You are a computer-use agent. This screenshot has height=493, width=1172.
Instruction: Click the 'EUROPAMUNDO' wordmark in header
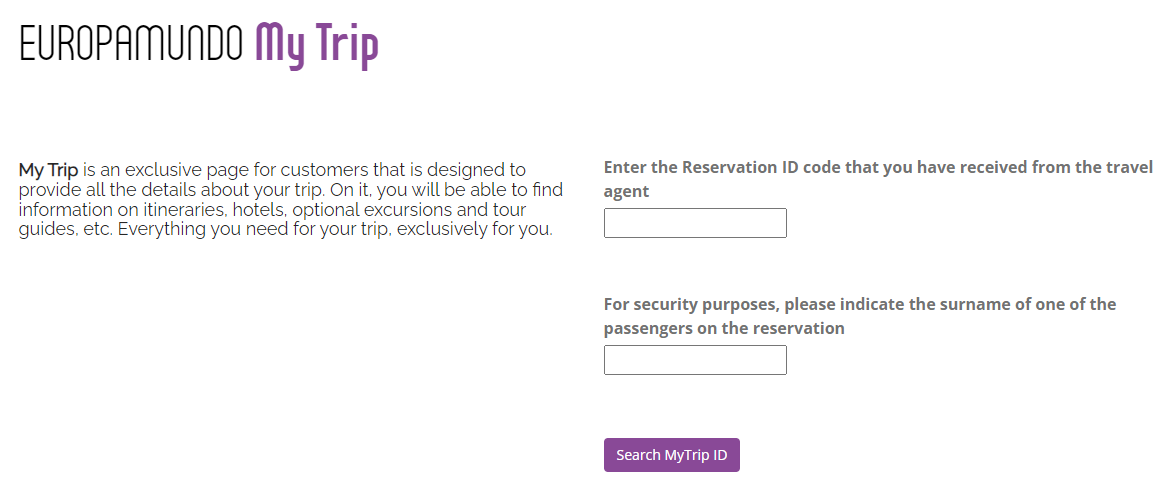131,43
